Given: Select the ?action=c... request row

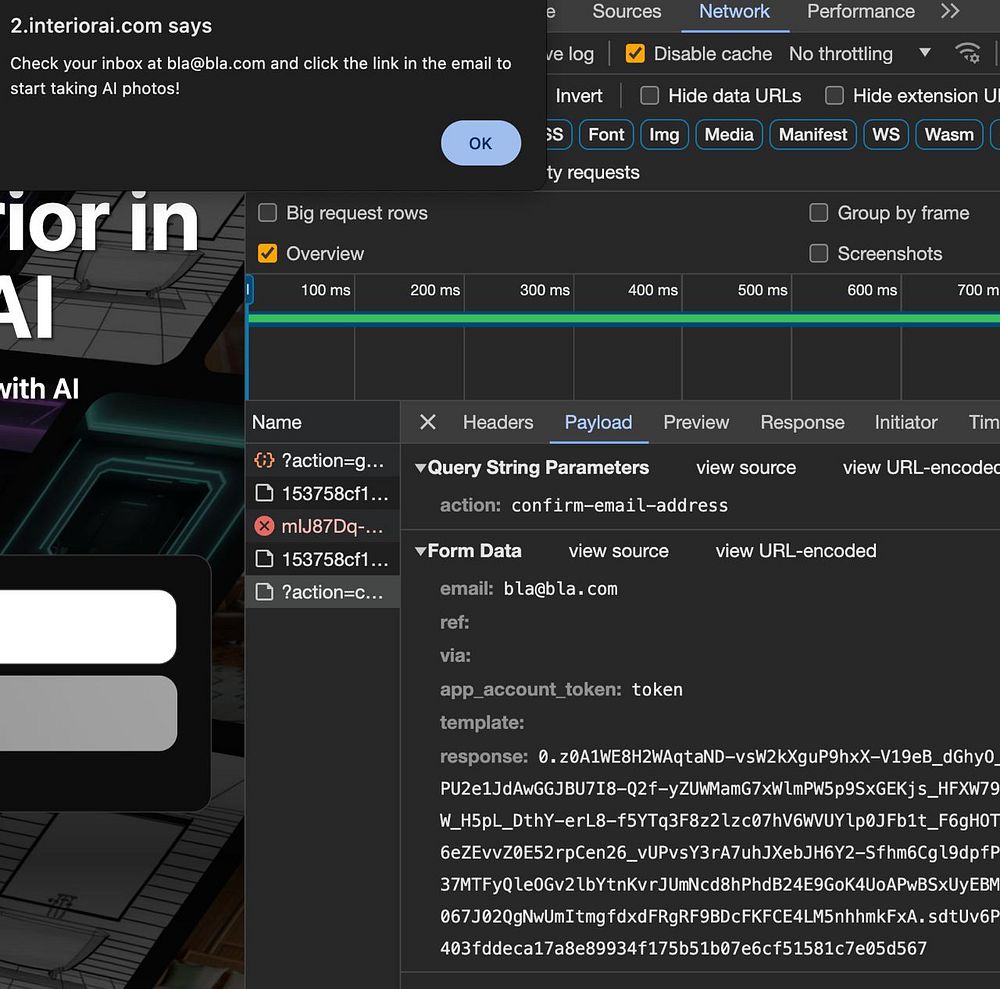Looking at the screenshot, I should [x=323, y=592].
